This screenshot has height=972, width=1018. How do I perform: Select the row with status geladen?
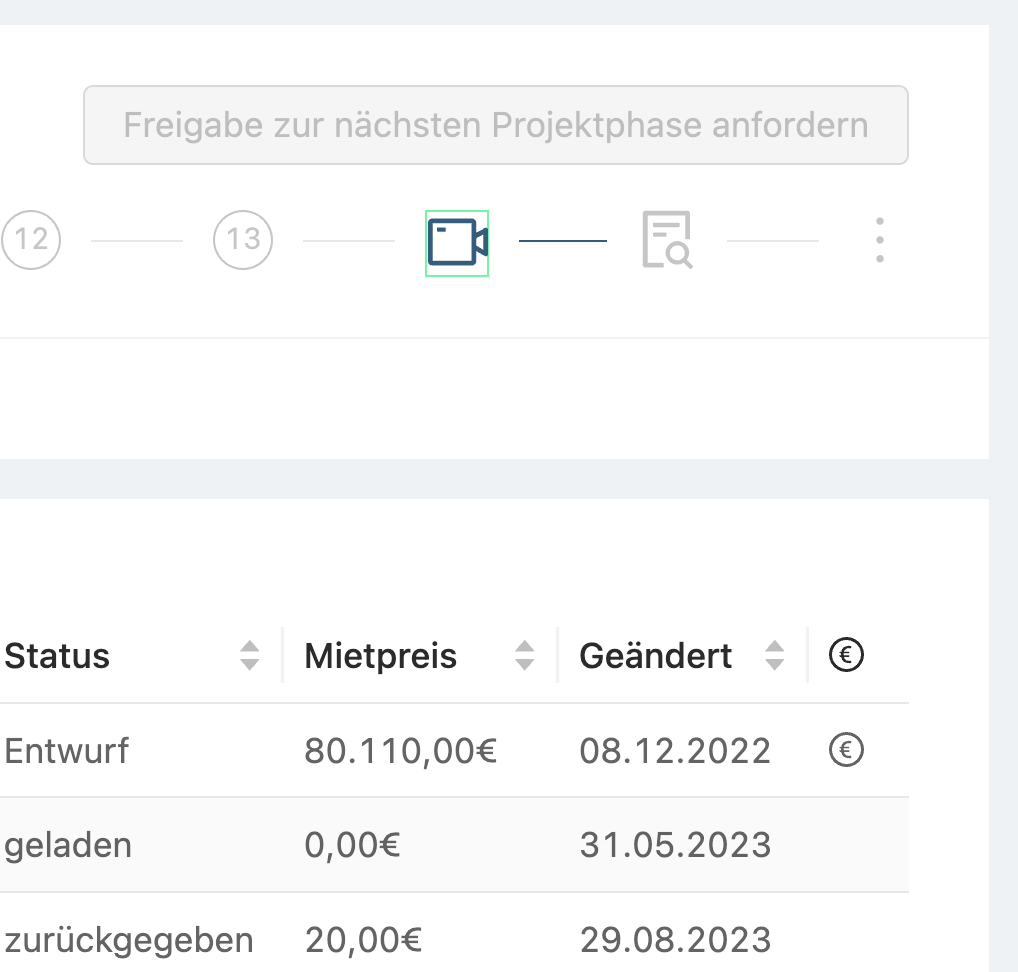[x=68, y=846]
